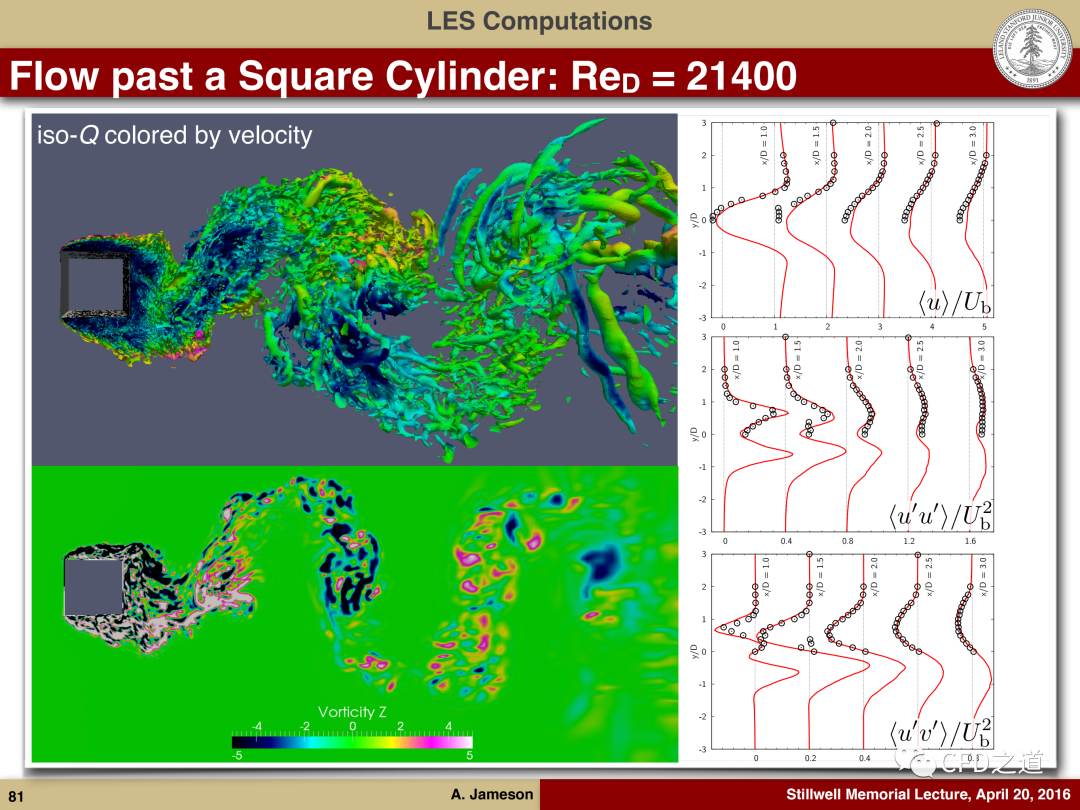
Task: Click the iso-Q wake visualization image
Action: pos(355,289)
